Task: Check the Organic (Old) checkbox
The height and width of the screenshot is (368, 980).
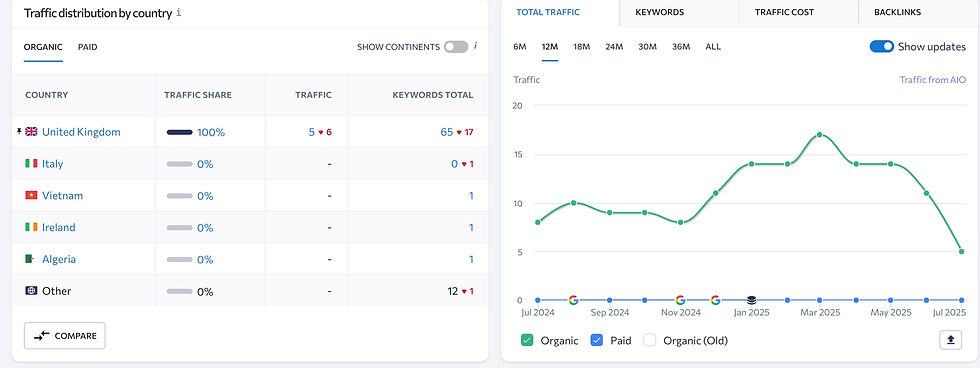Action: point(650,341)
